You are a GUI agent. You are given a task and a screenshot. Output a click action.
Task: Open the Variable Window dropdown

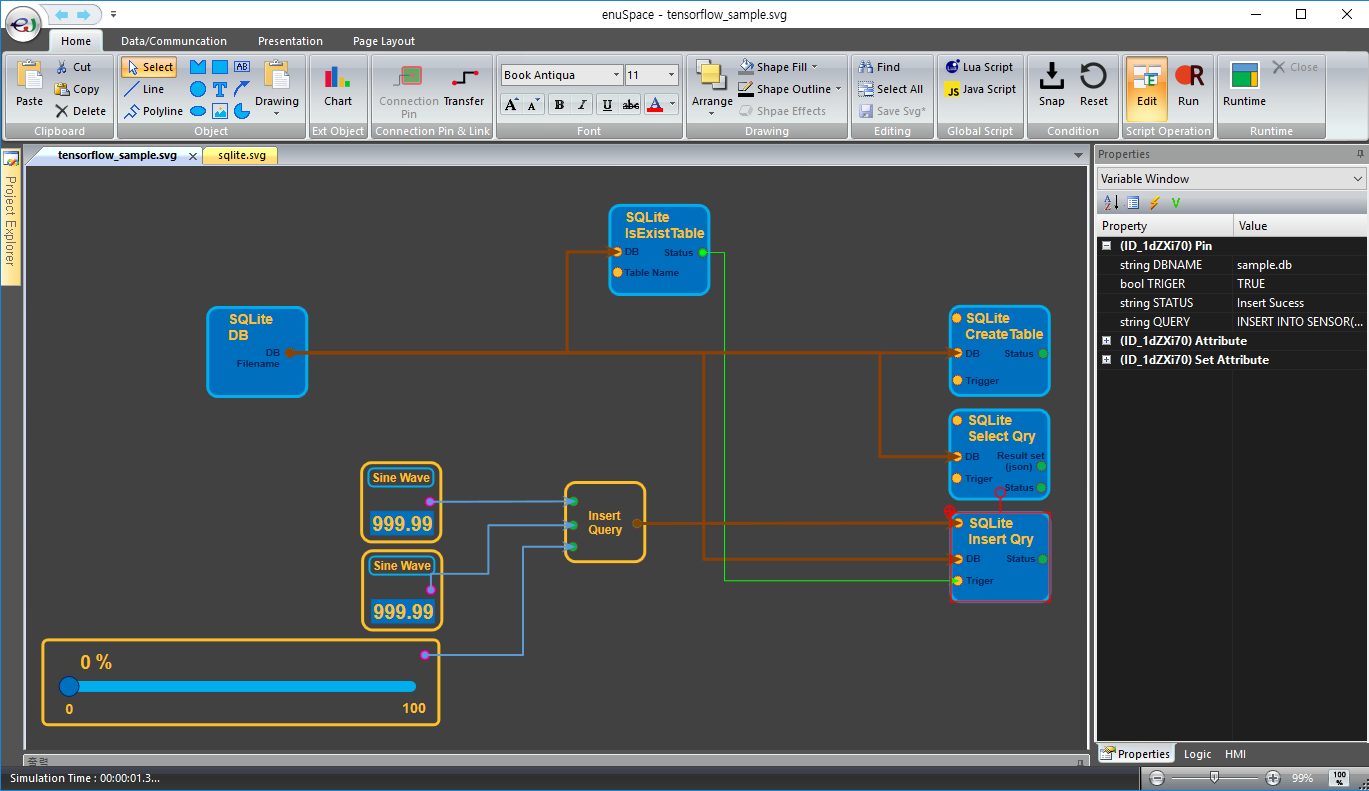pos(1357,179)
